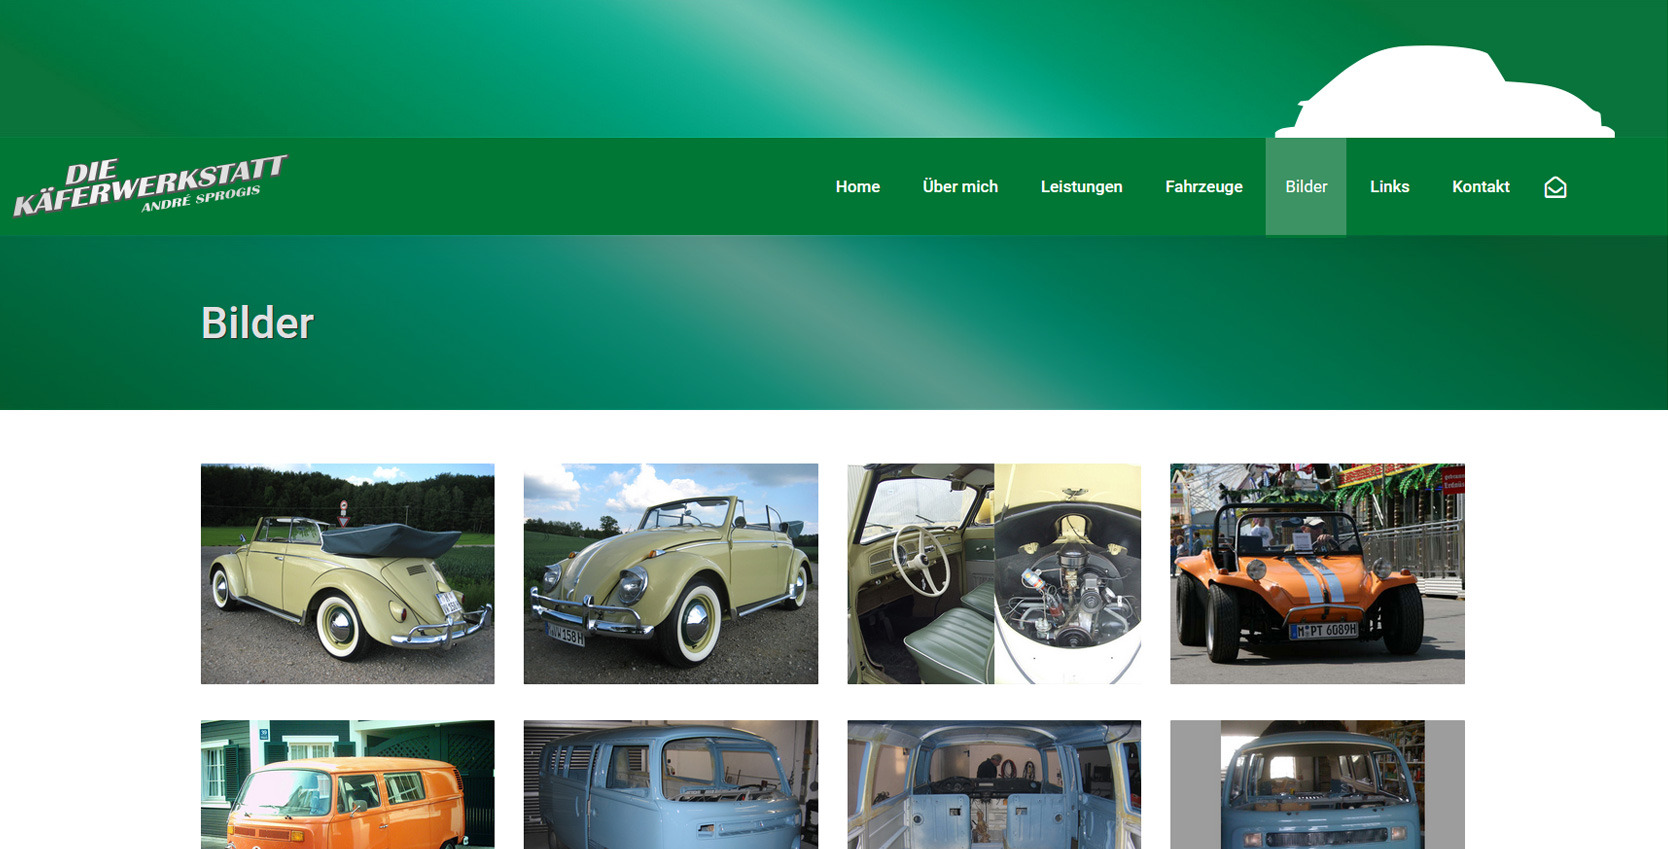Open the orange VW van photo
1668x849 pixels.
coord(347,784)
